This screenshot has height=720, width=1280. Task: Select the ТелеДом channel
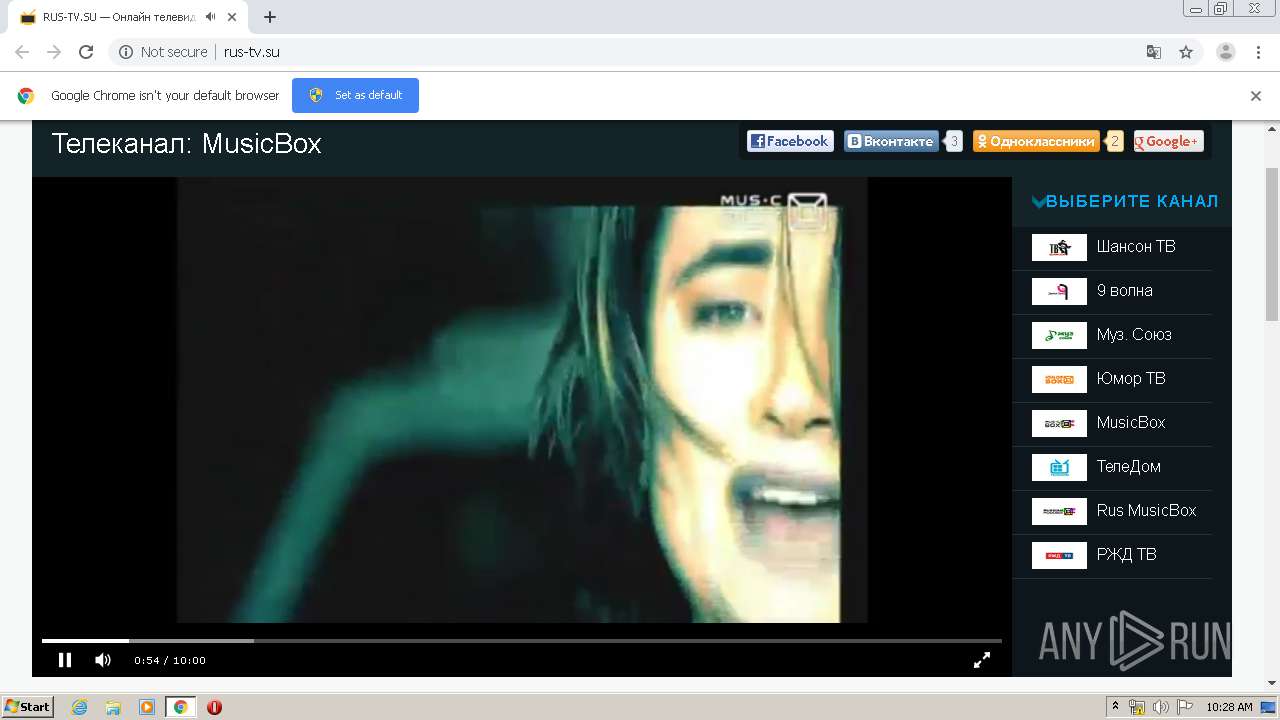point(1129,467)
